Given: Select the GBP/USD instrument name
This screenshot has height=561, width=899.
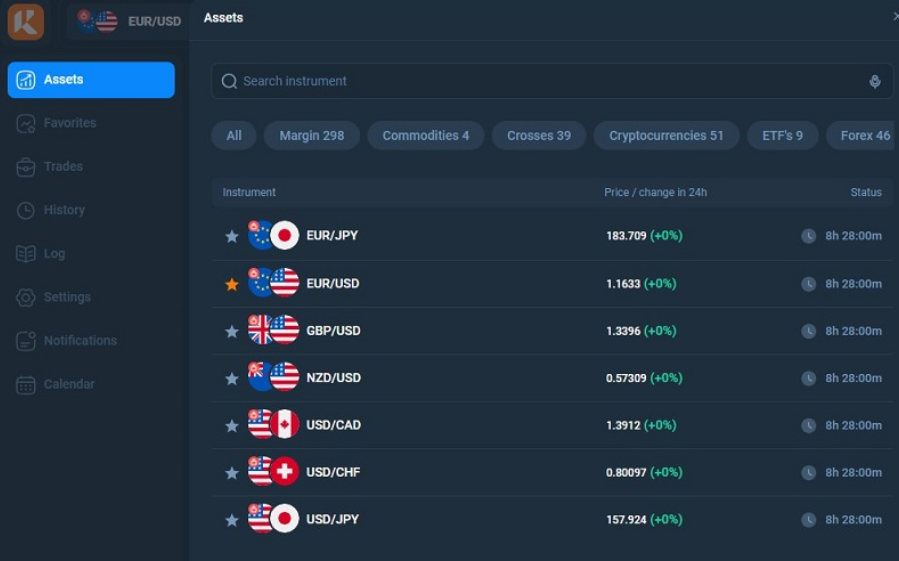Looking at the screenshot, I should click(x=333, y=331).
